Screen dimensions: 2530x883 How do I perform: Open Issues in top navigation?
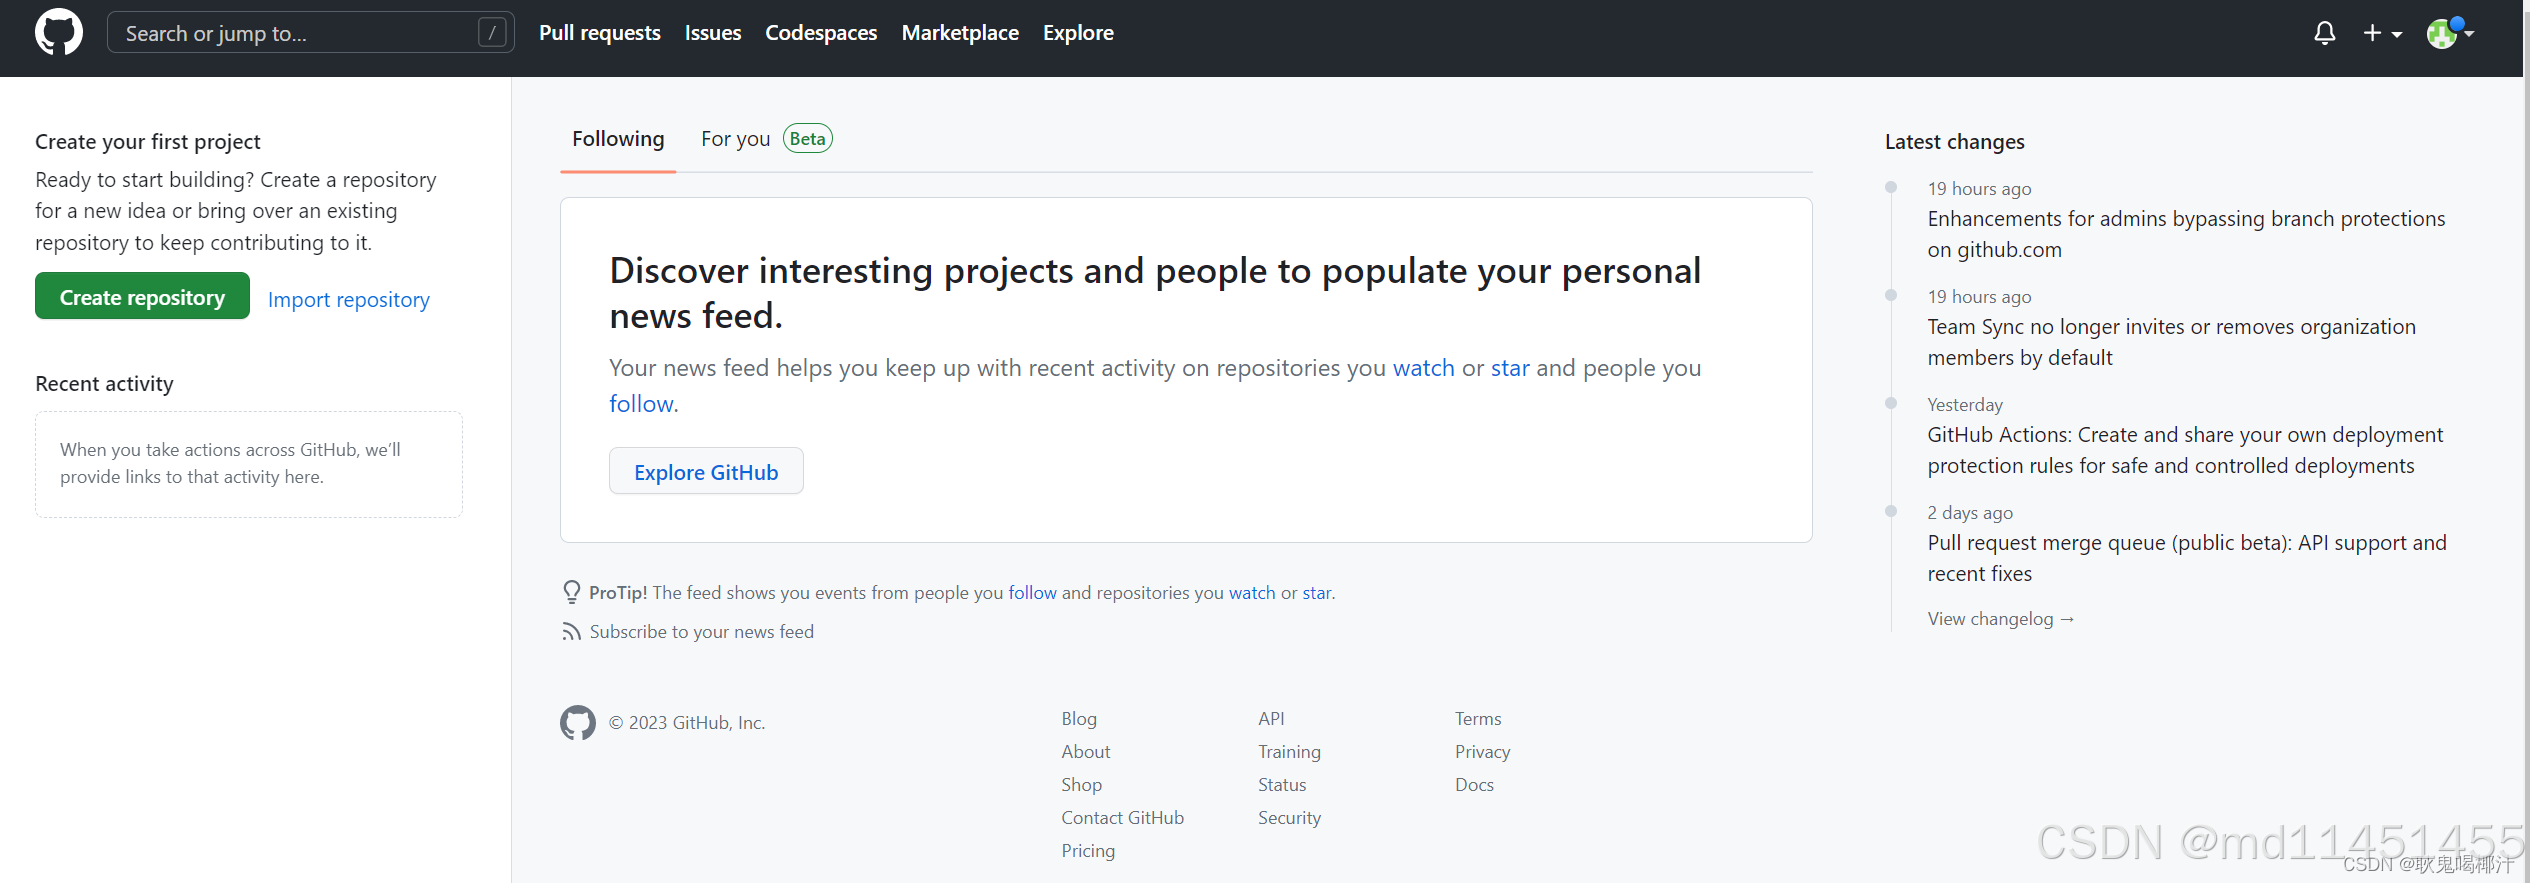click(713, 33)
